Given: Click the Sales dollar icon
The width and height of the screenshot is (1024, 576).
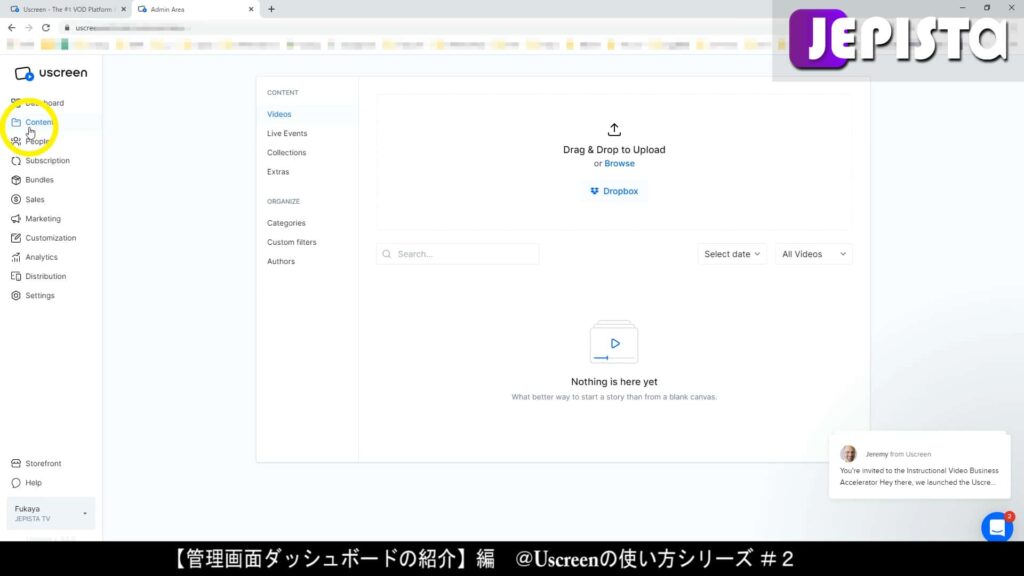Looking at the screenshot, I should [16, 199].
